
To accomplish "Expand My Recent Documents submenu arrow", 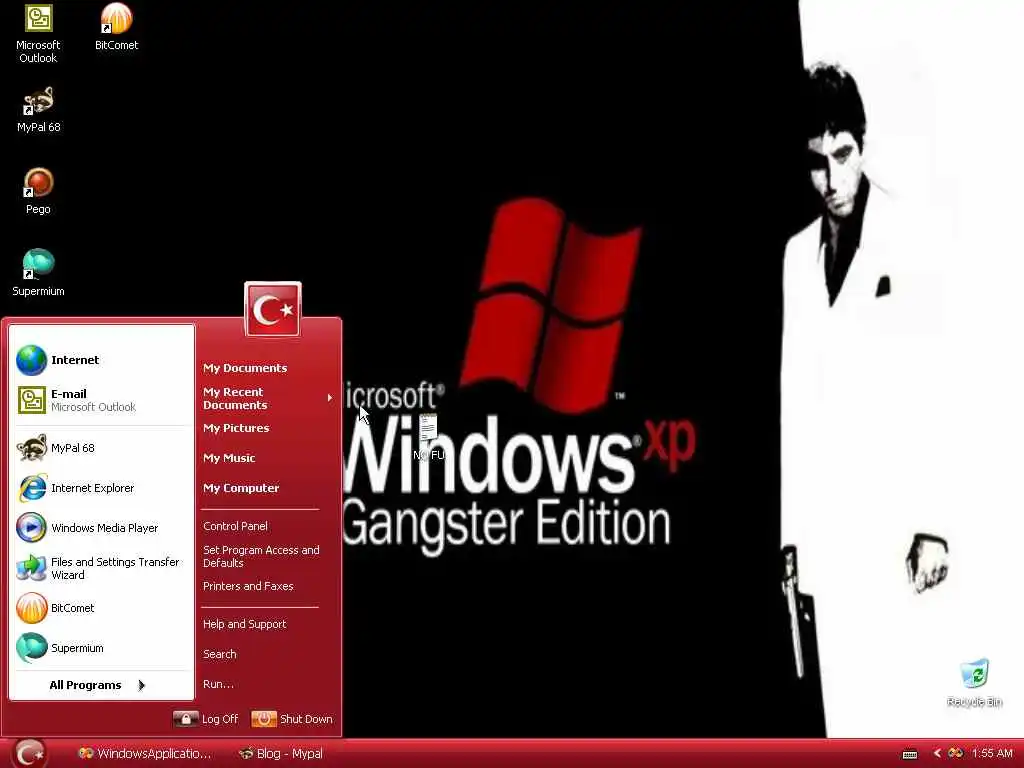I will (x=329, y=398).
